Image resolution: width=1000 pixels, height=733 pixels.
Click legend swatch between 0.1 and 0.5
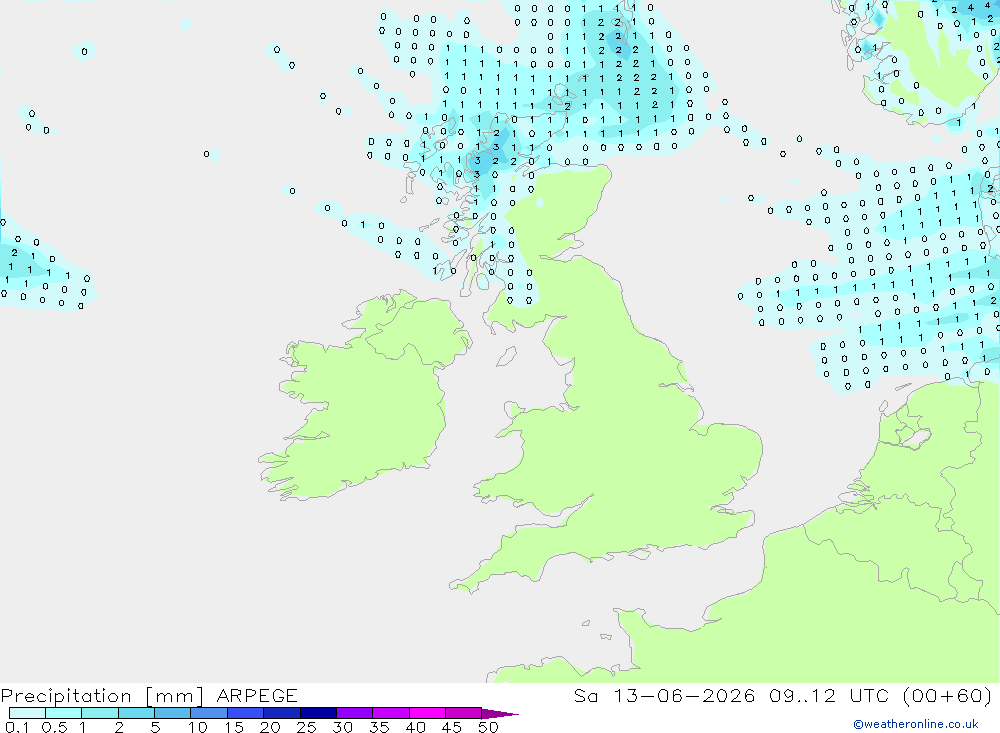pos(27,713)
